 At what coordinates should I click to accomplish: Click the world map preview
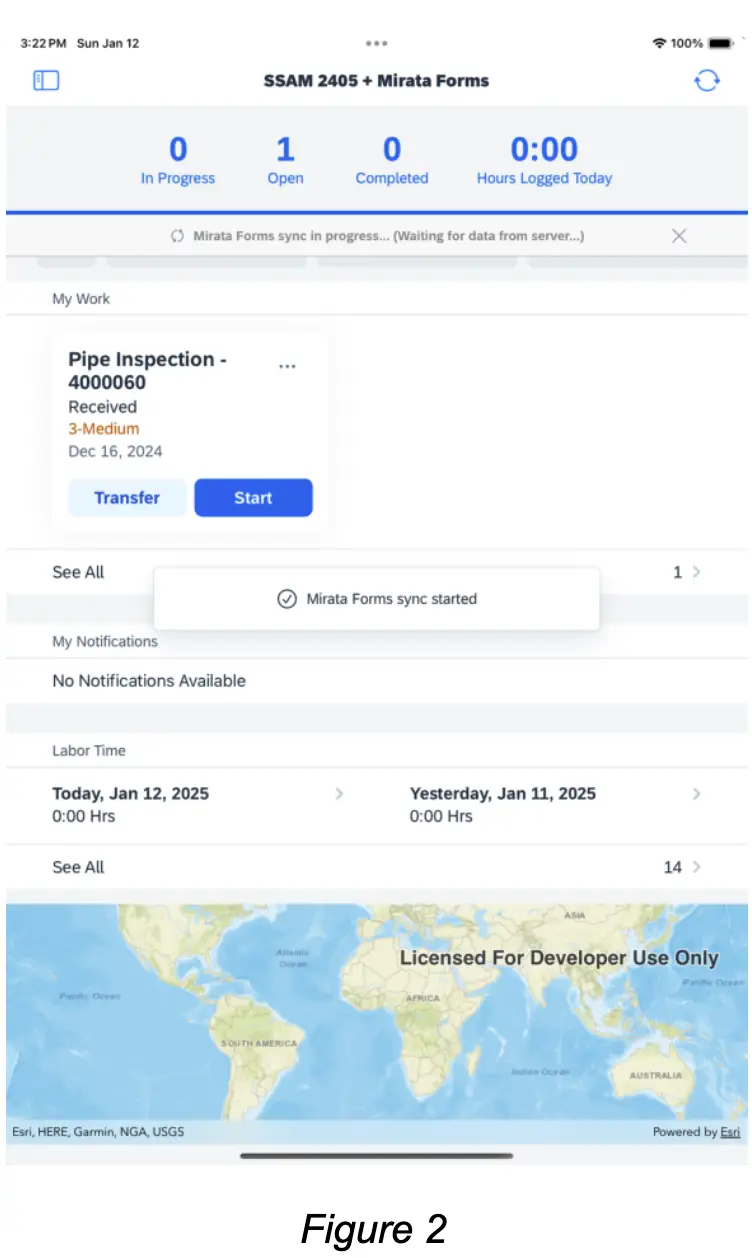tap(376, 1010)
